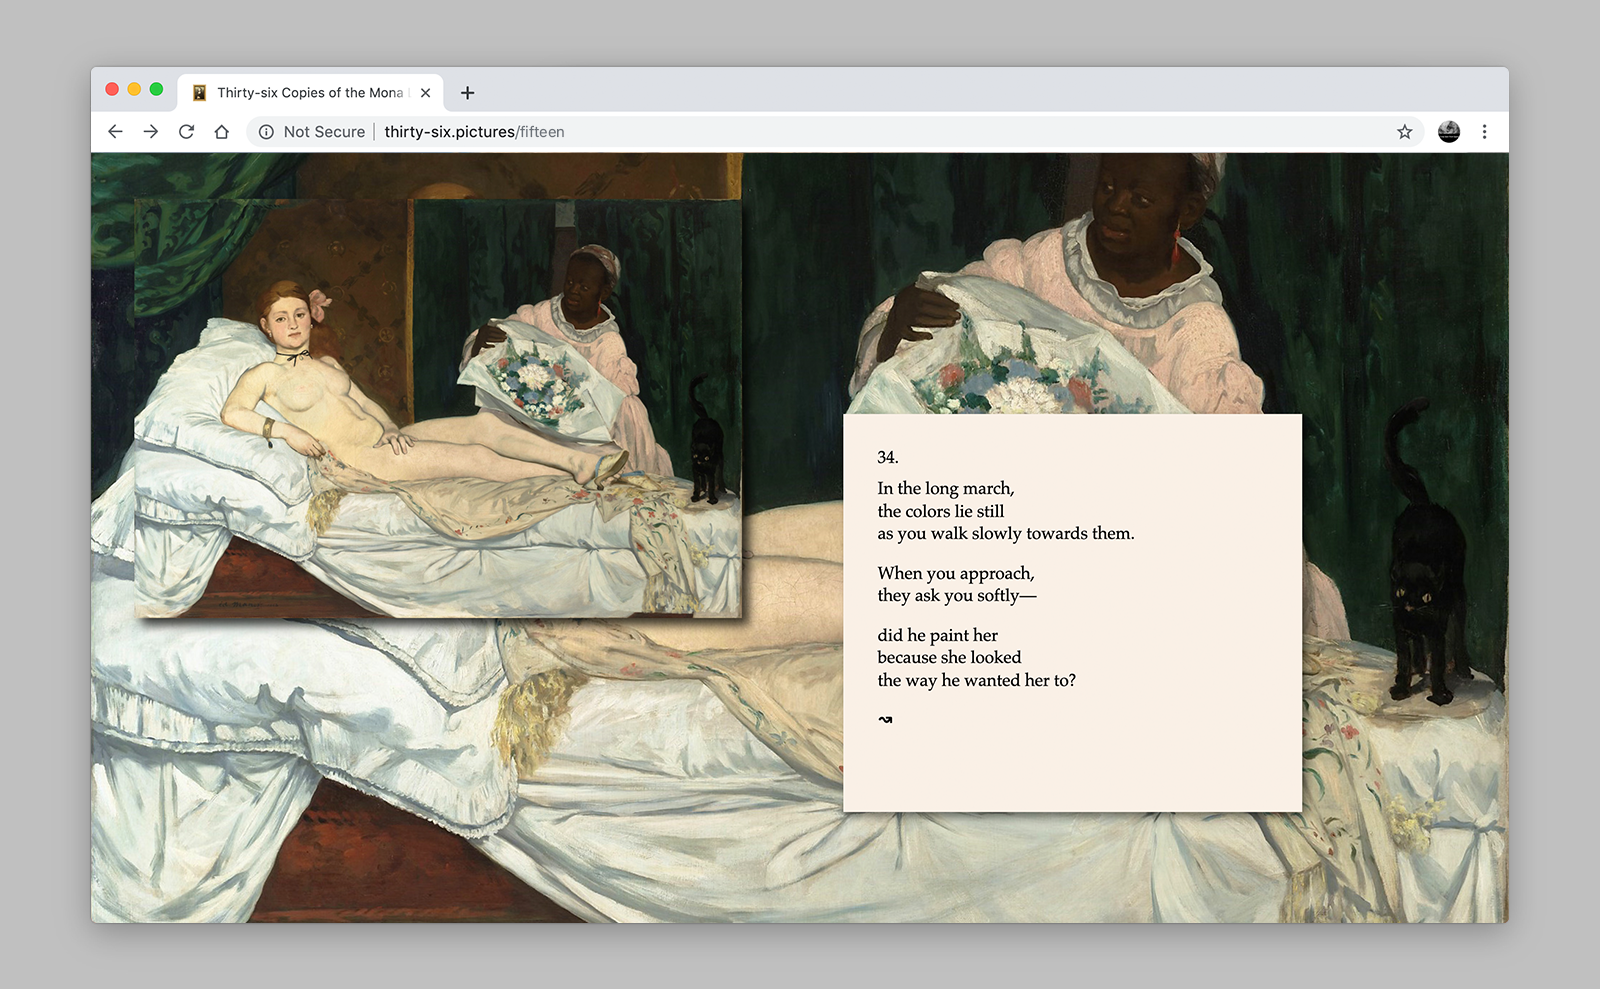Open the Chrome three-dot menu
Screen dimensions: 1600x989
pos(1484,132)
